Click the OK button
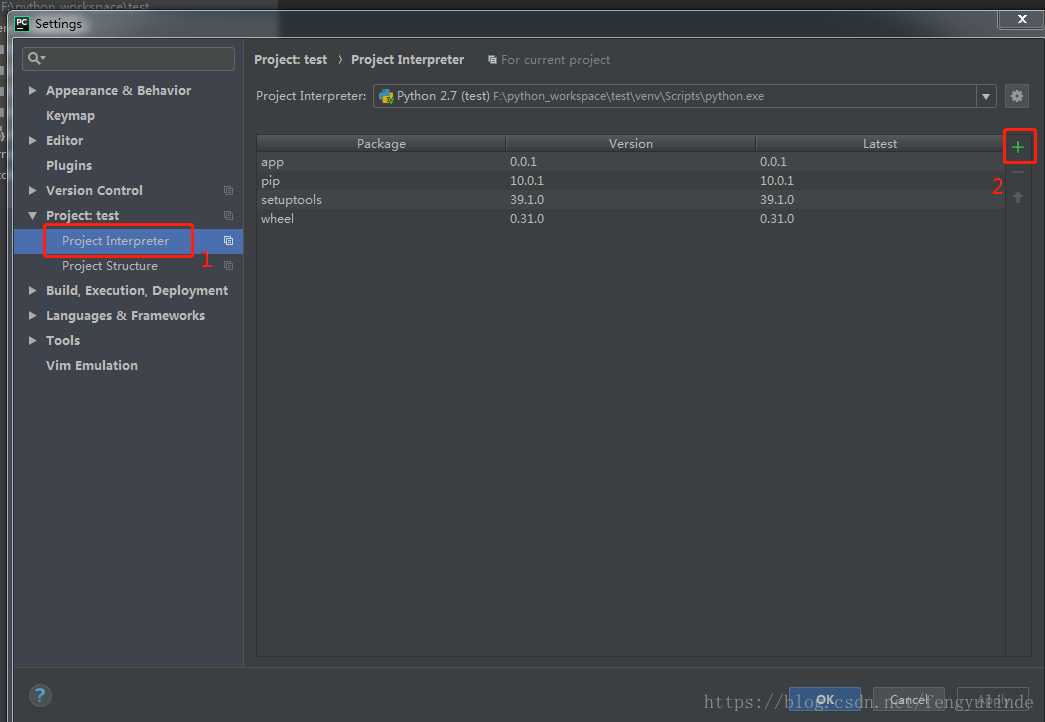 [x=824, y=699]
